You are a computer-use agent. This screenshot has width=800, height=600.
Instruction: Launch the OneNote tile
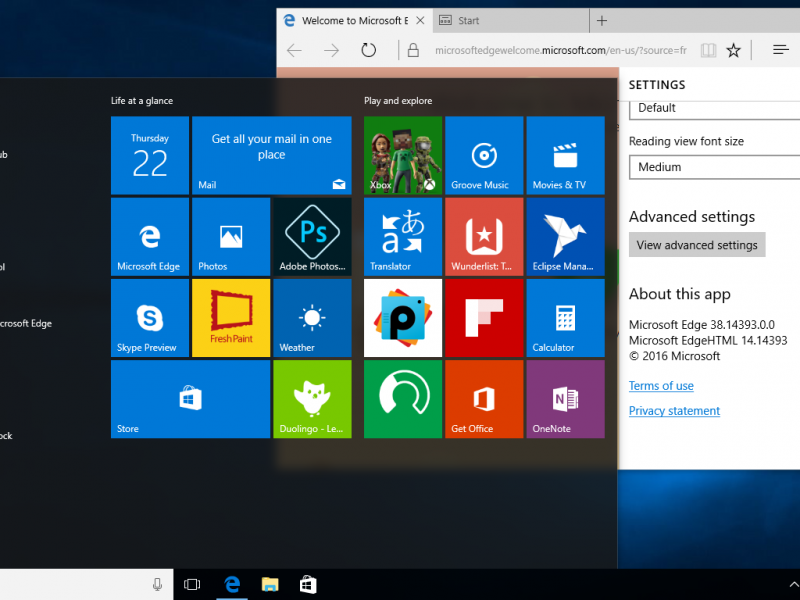565,399
